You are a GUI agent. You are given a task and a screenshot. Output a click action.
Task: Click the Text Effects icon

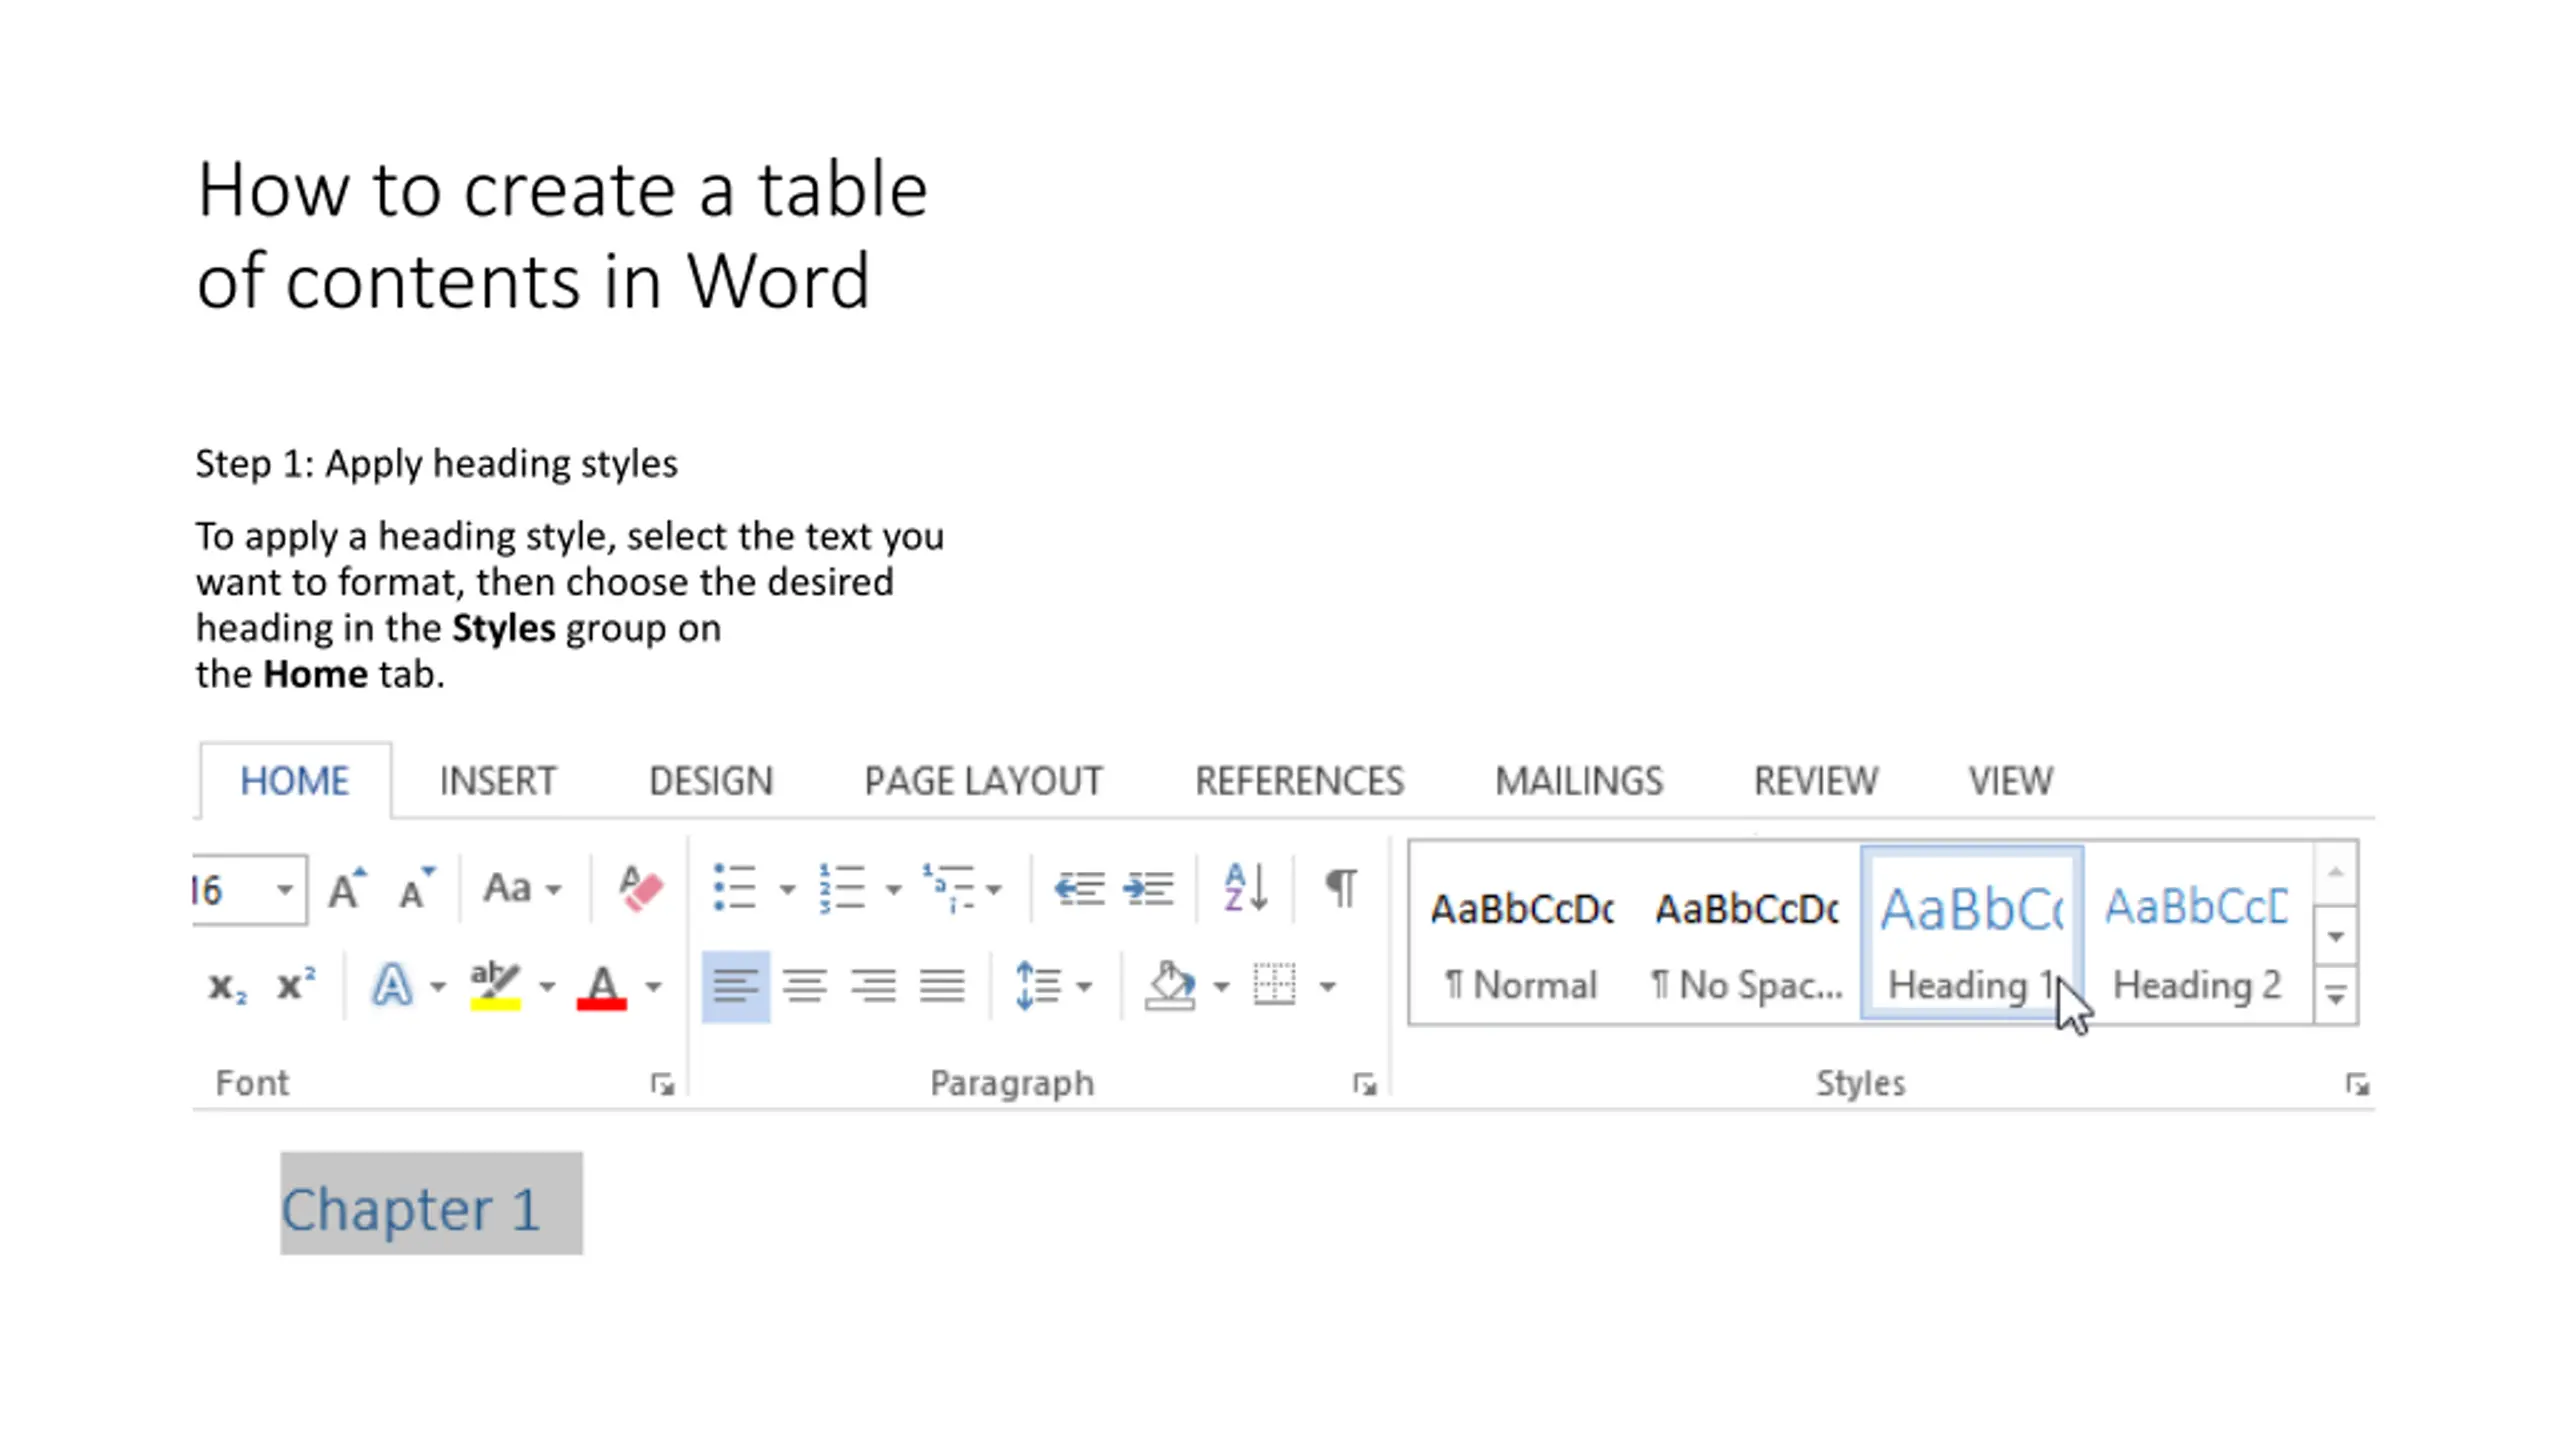pos(392,986)
